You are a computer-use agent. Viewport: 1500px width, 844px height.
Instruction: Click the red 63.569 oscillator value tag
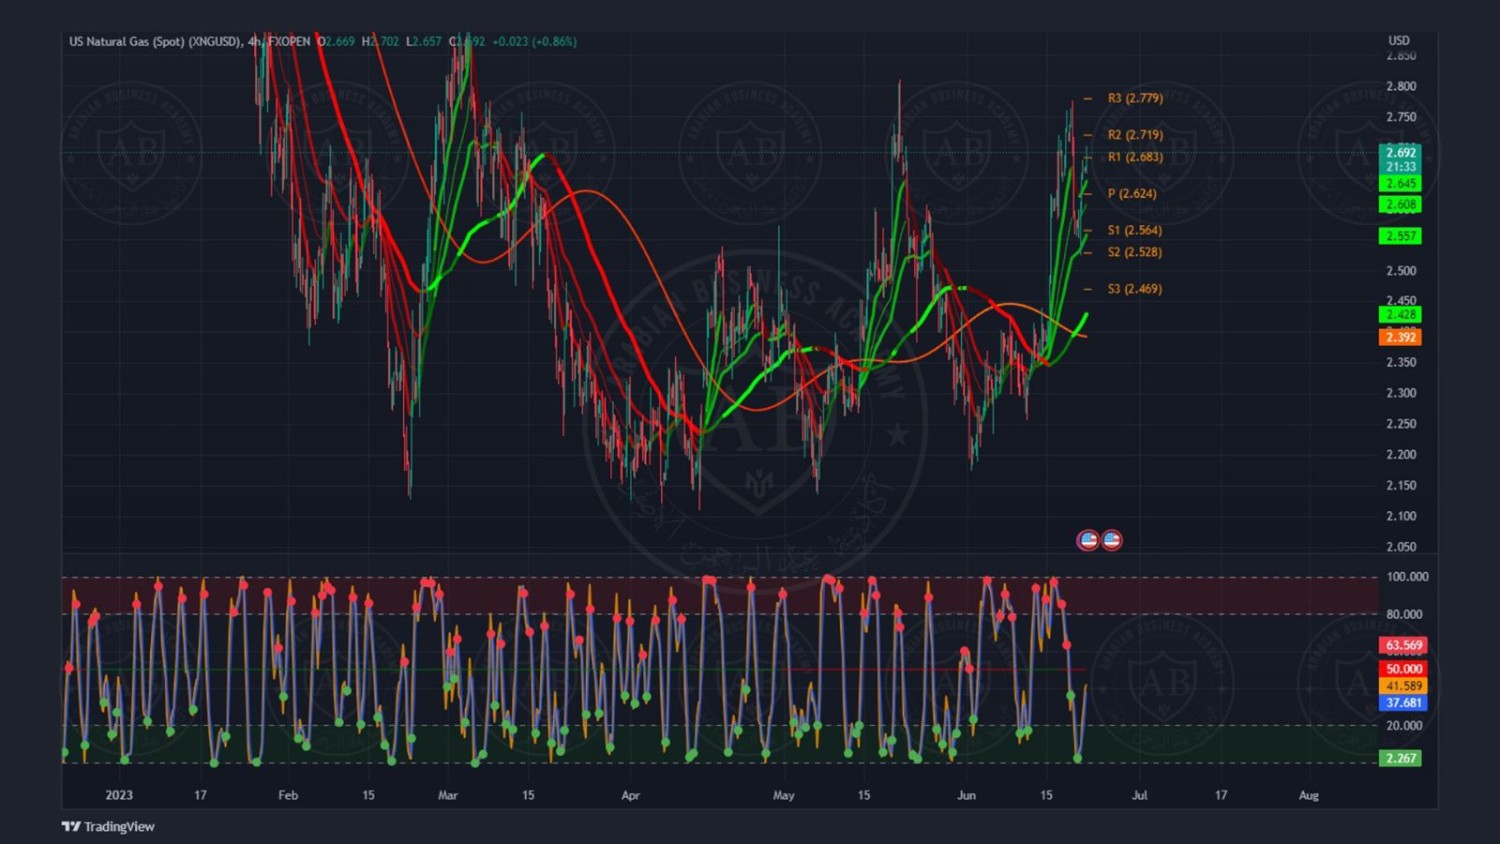pyautogui.click(x=1403, y=645)
